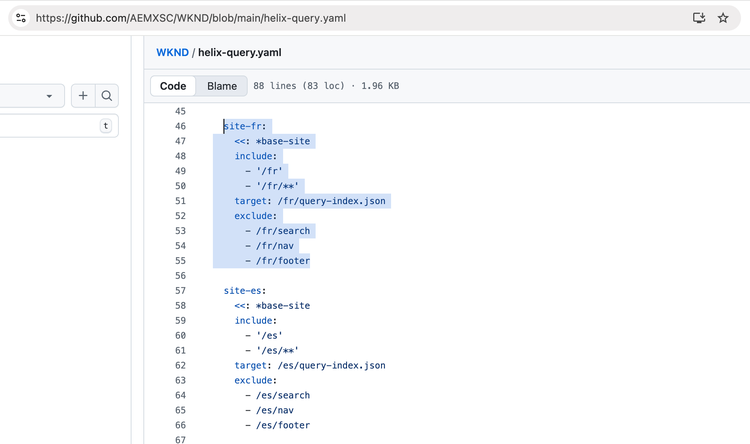Switch to the Code tab
This screenshot has height=444, width=750.
click(x=173, y=86)
